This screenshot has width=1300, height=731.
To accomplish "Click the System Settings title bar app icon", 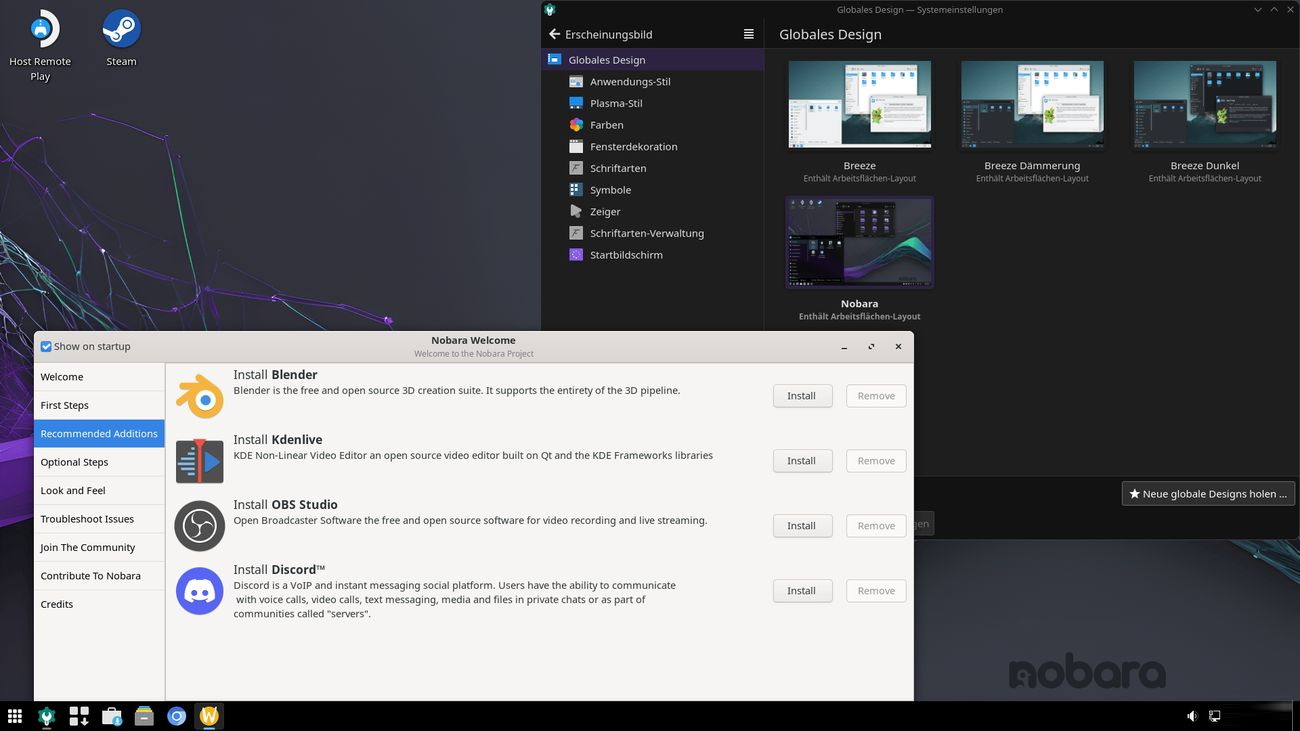I will [x=549, y=9].
